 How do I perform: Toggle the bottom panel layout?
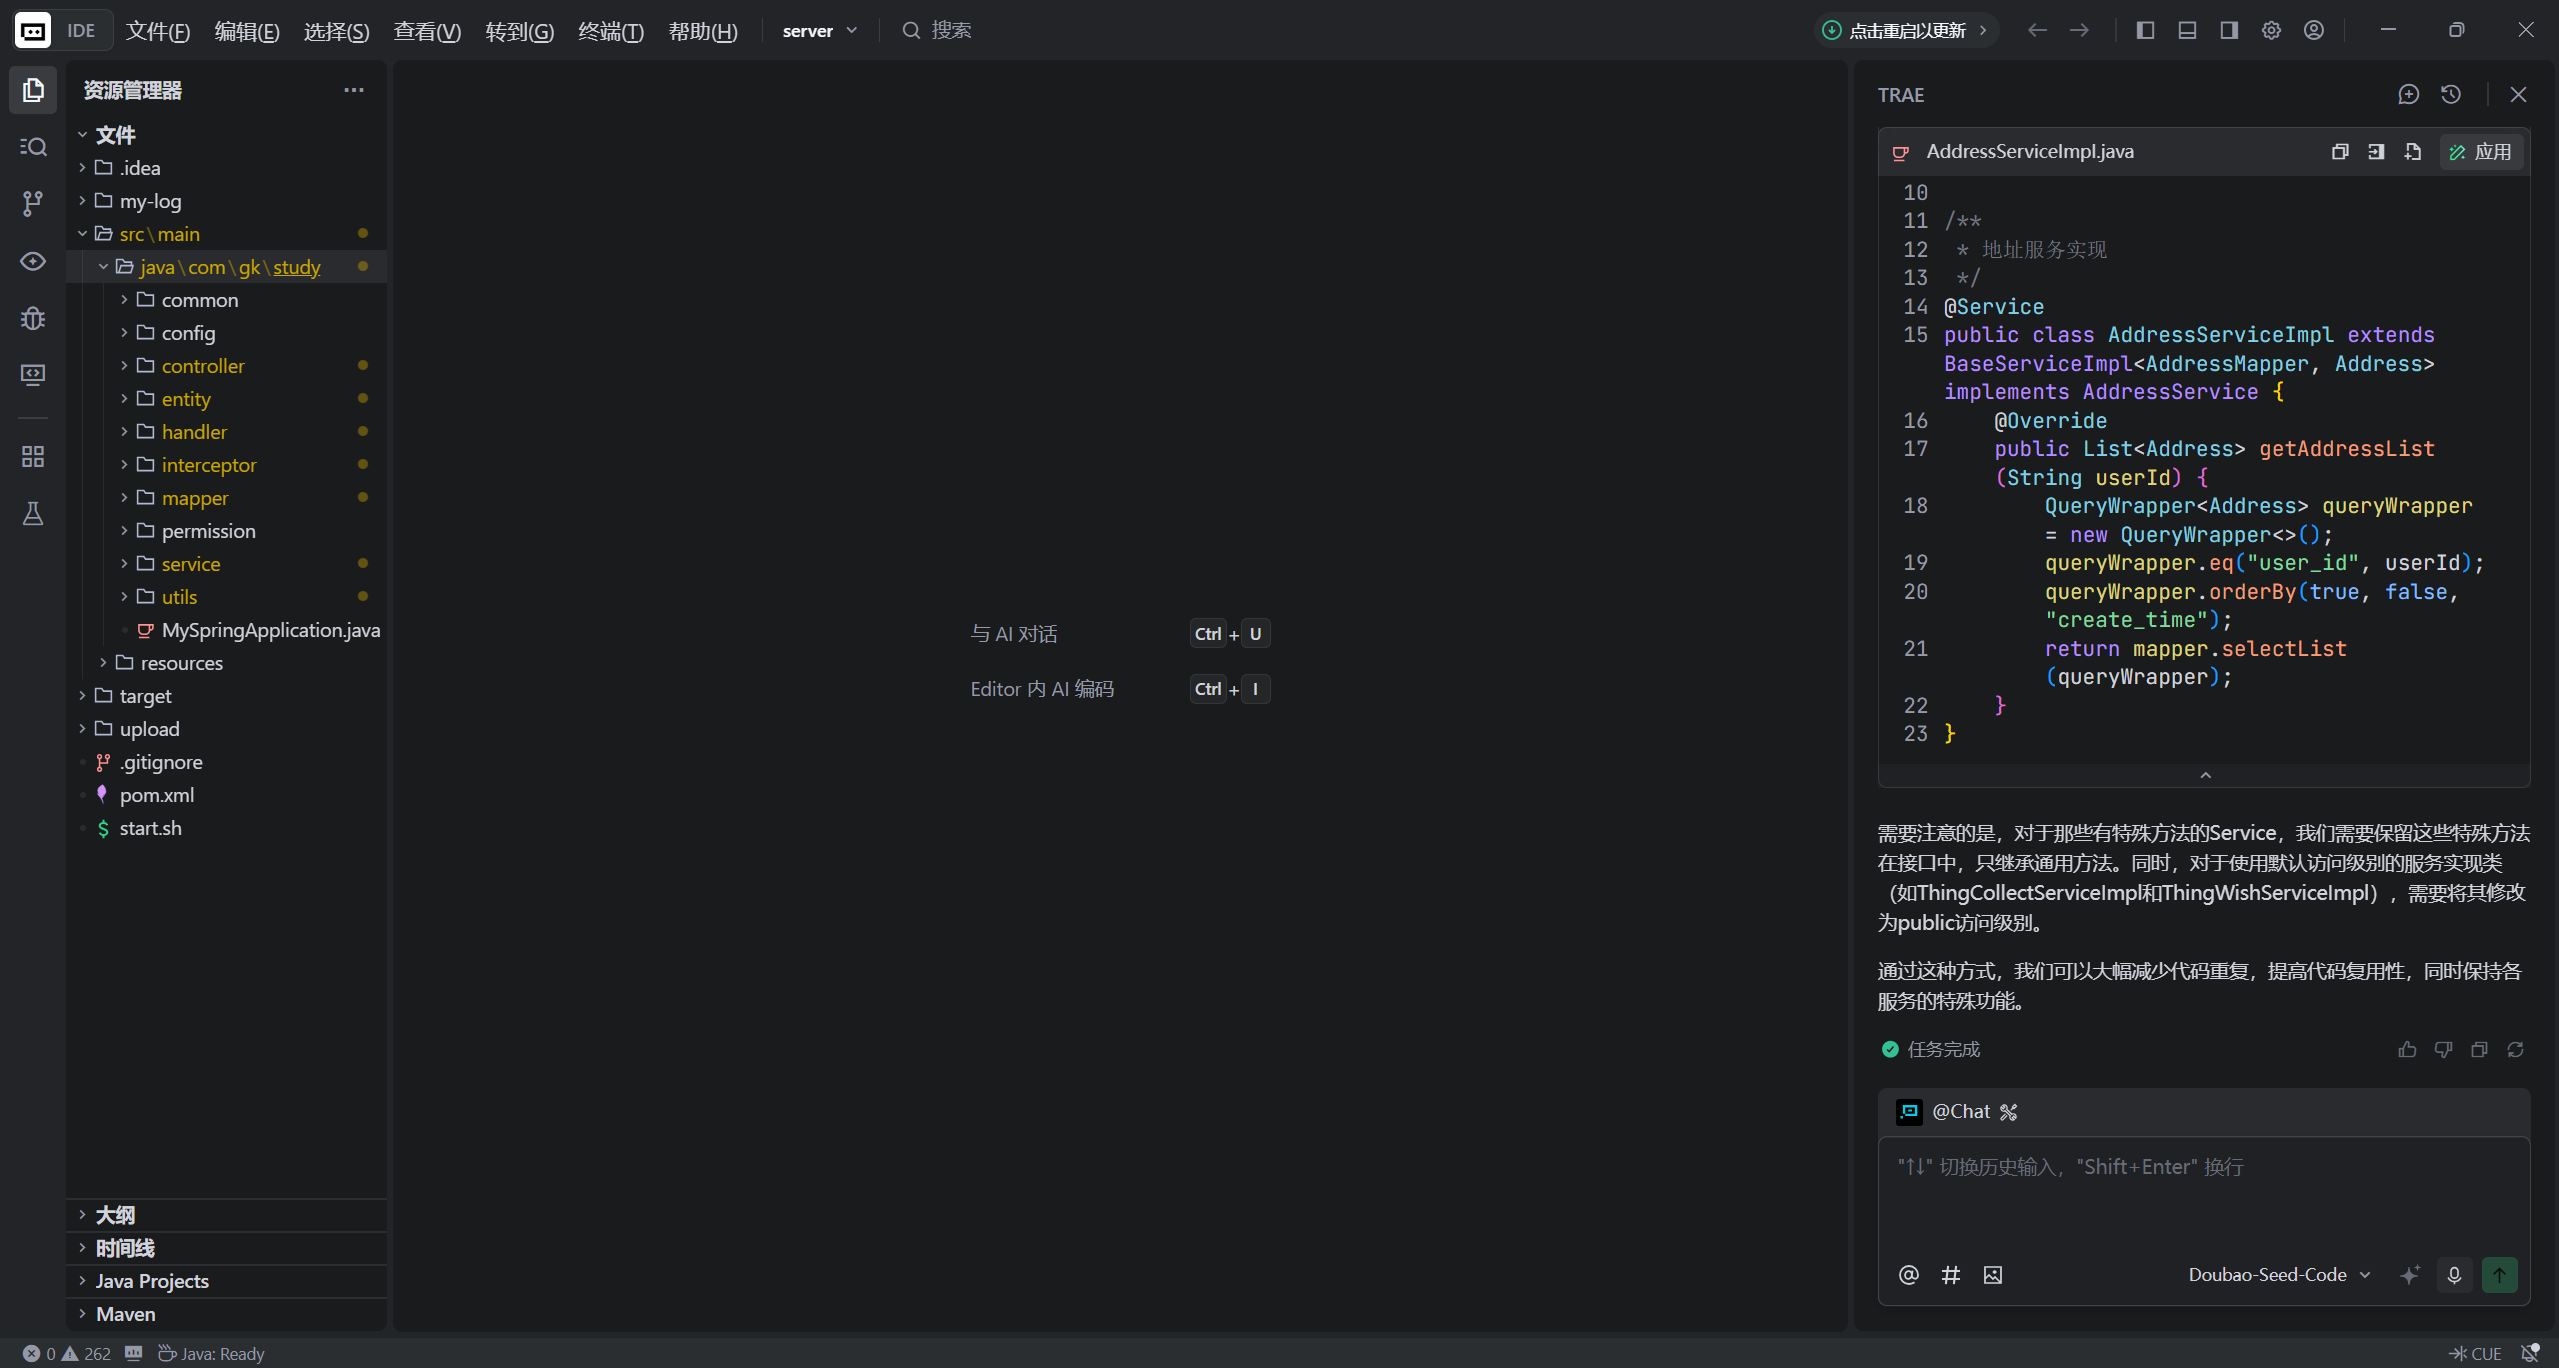click(x=2187, y=30)
